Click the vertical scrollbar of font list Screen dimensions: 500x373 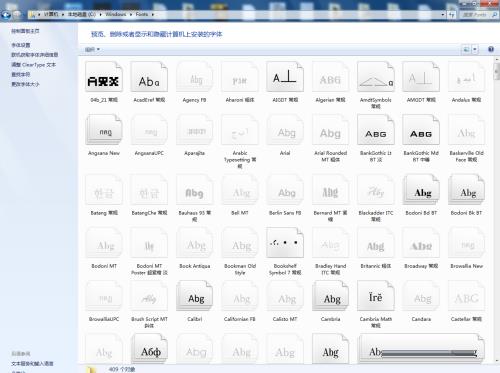pos(496,210)
